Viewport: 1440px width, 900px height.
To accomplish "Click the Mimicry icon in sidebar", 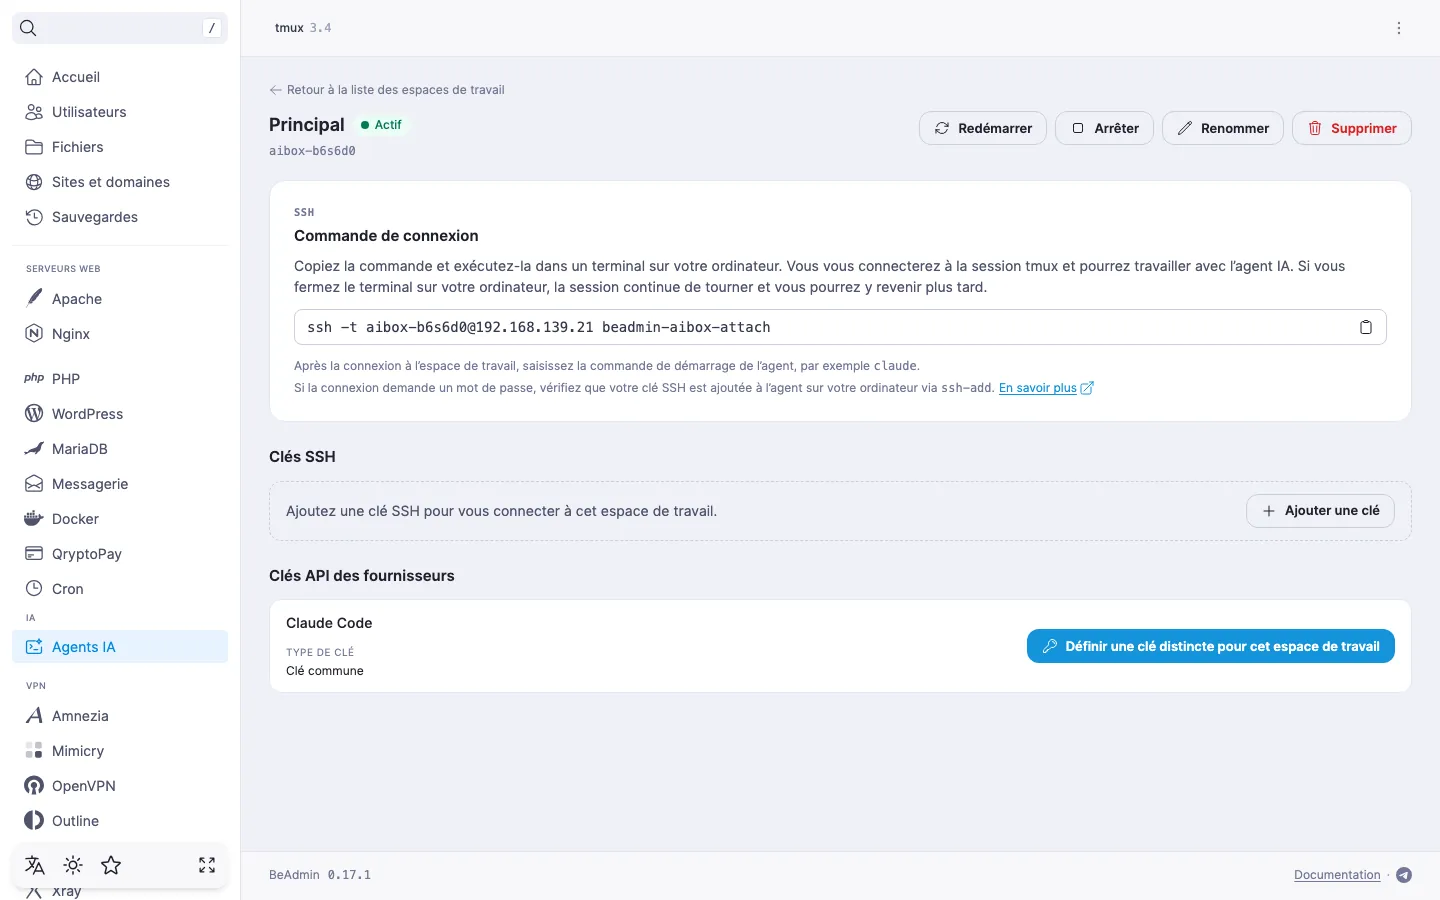I will [x=34, y=751].
